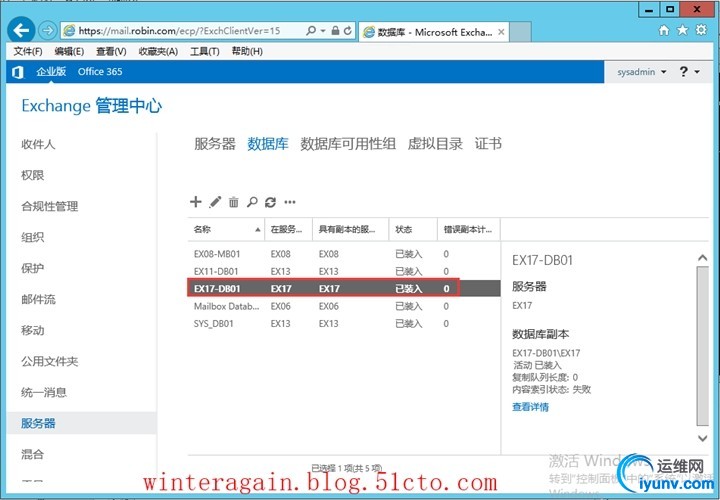Switch to the Office 365 header tab
Image resolution: width=720 pixels, height=500 pixels.
[x=100, y=72]
